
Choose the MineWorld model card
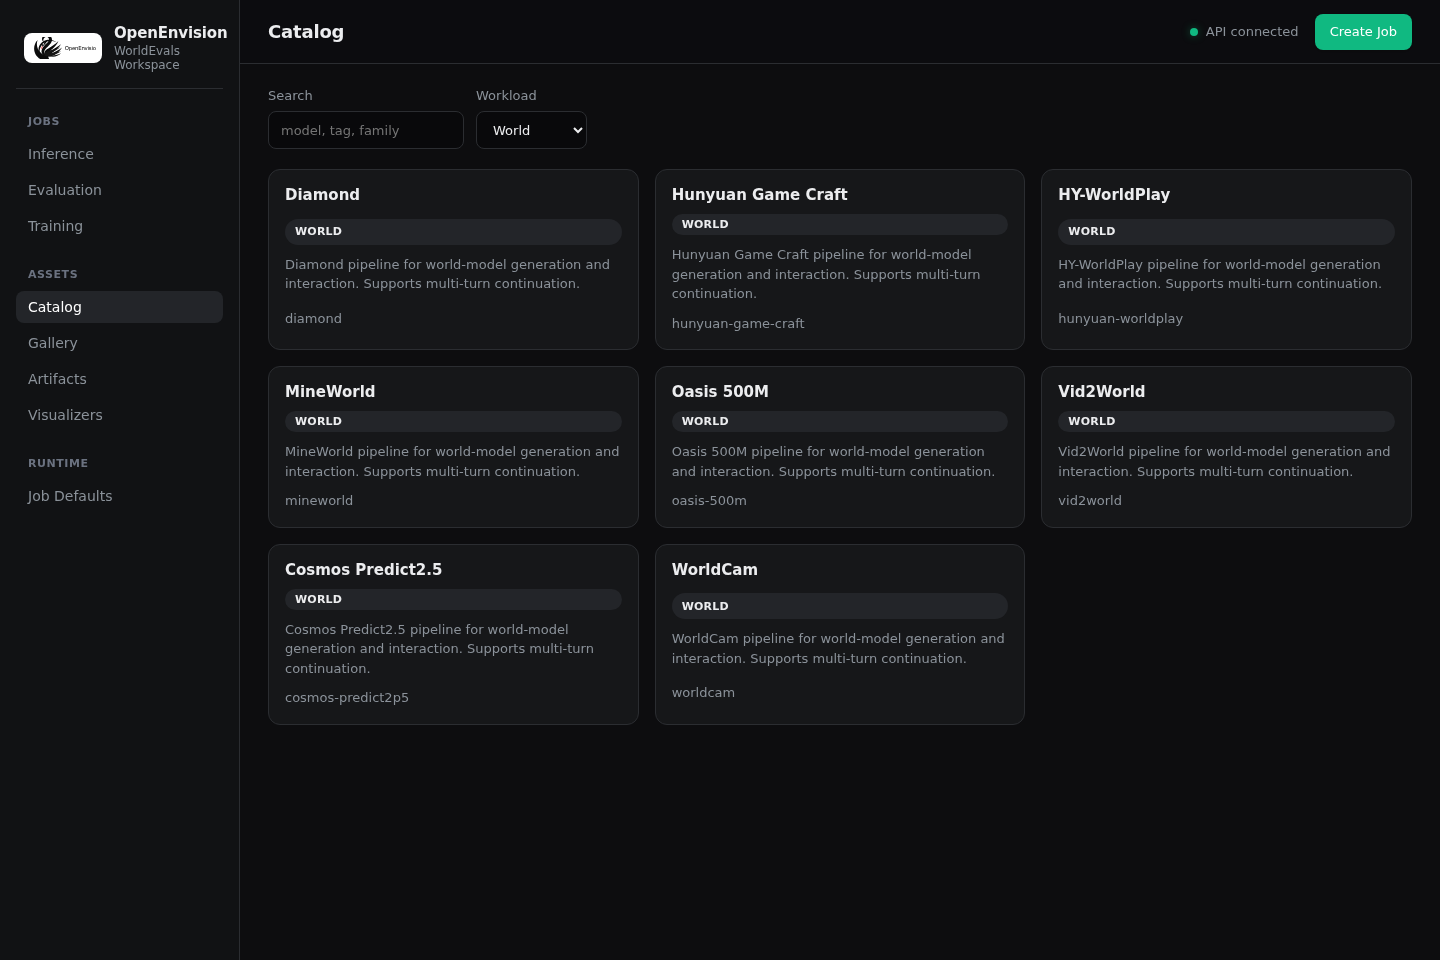453,447
